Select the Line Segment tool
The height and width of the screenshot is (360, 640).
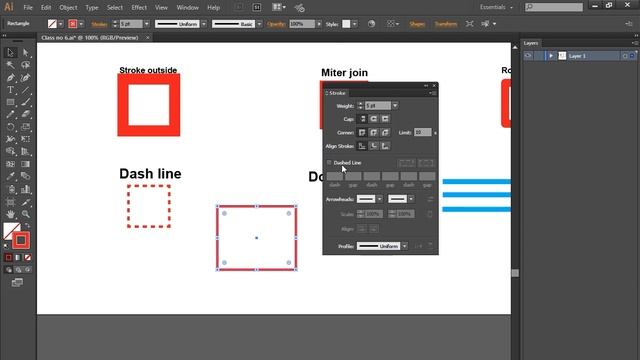pos(25,90)
